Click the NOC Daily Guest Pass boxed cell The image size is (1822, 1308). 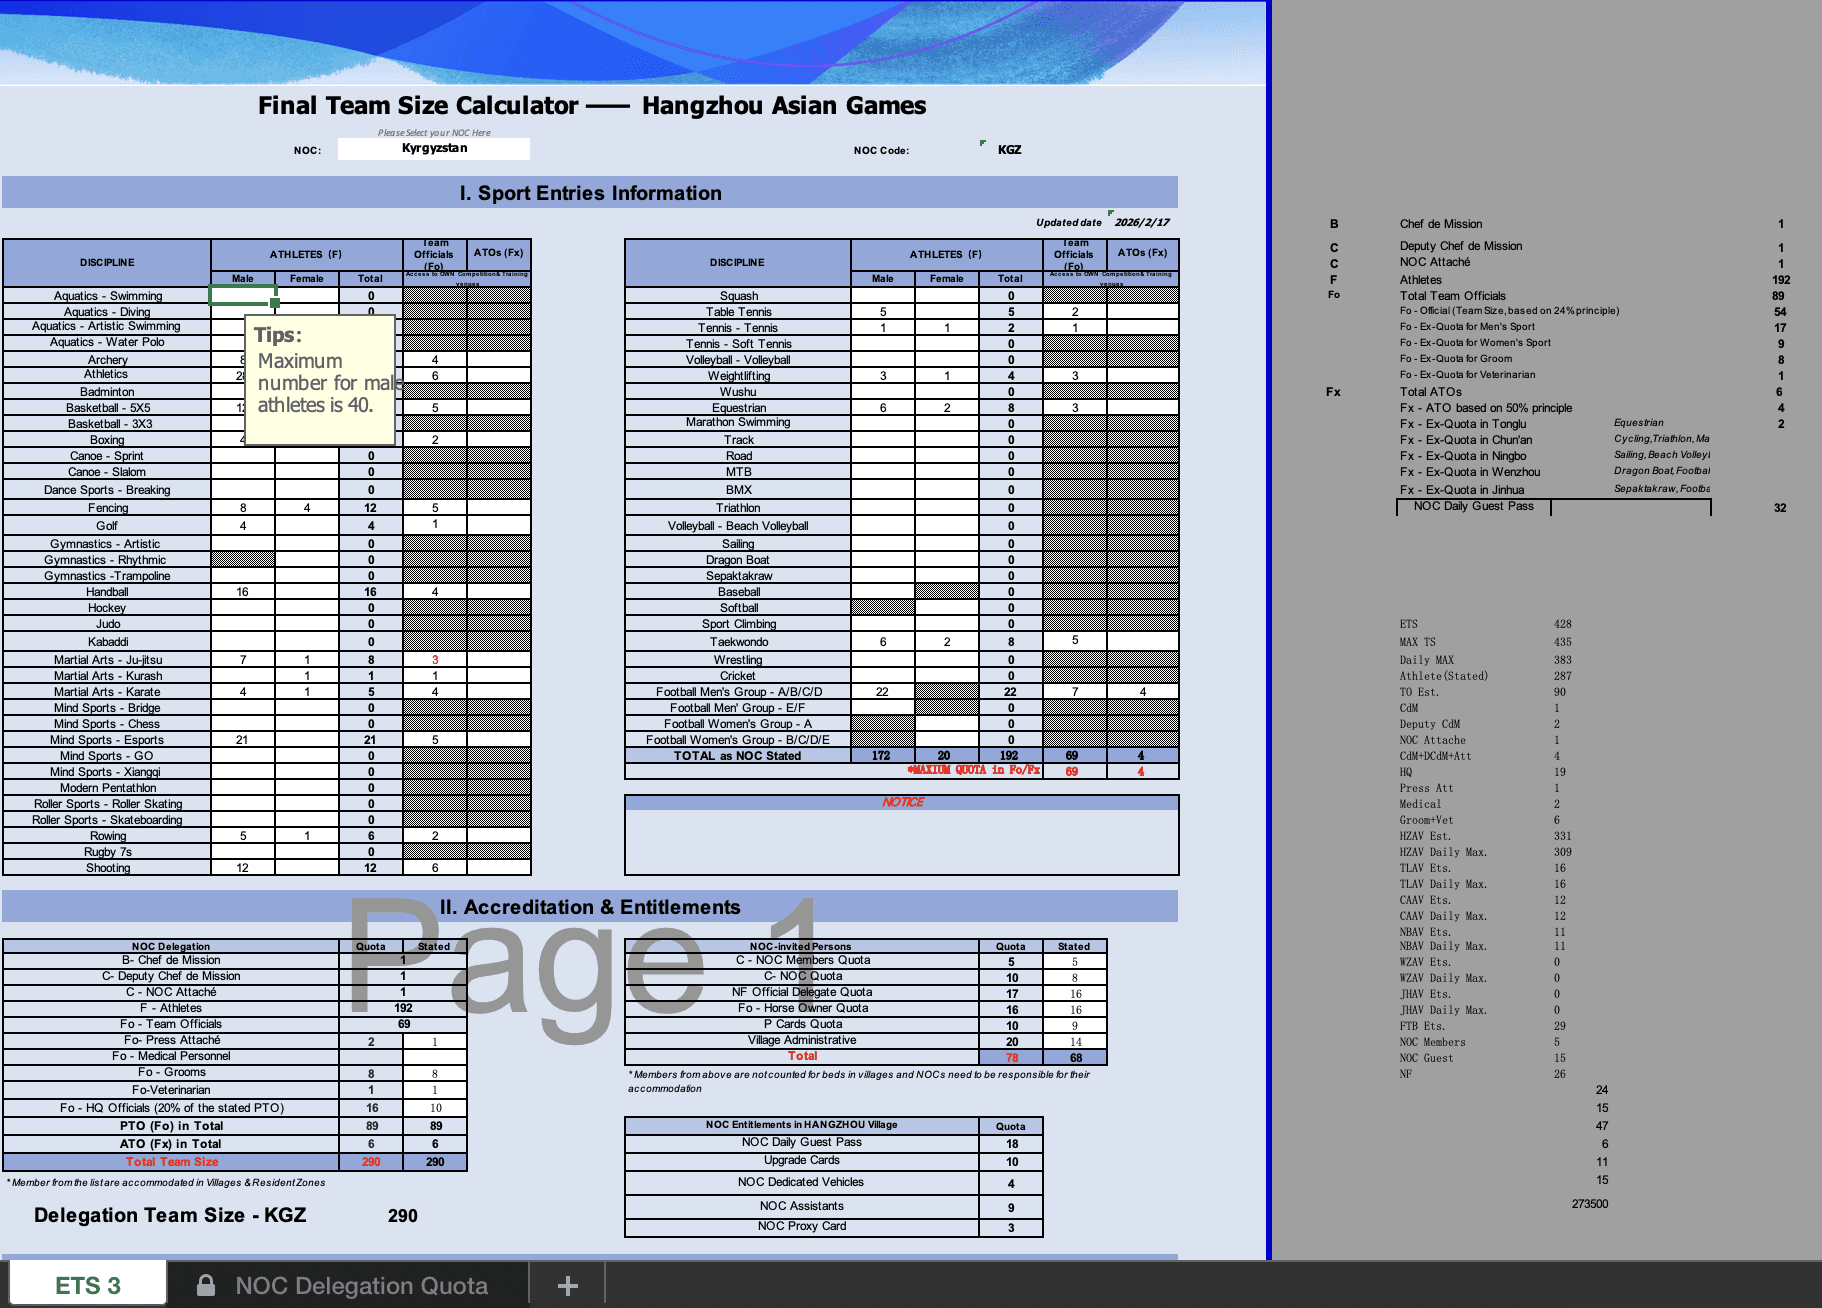coord(1473,507)
